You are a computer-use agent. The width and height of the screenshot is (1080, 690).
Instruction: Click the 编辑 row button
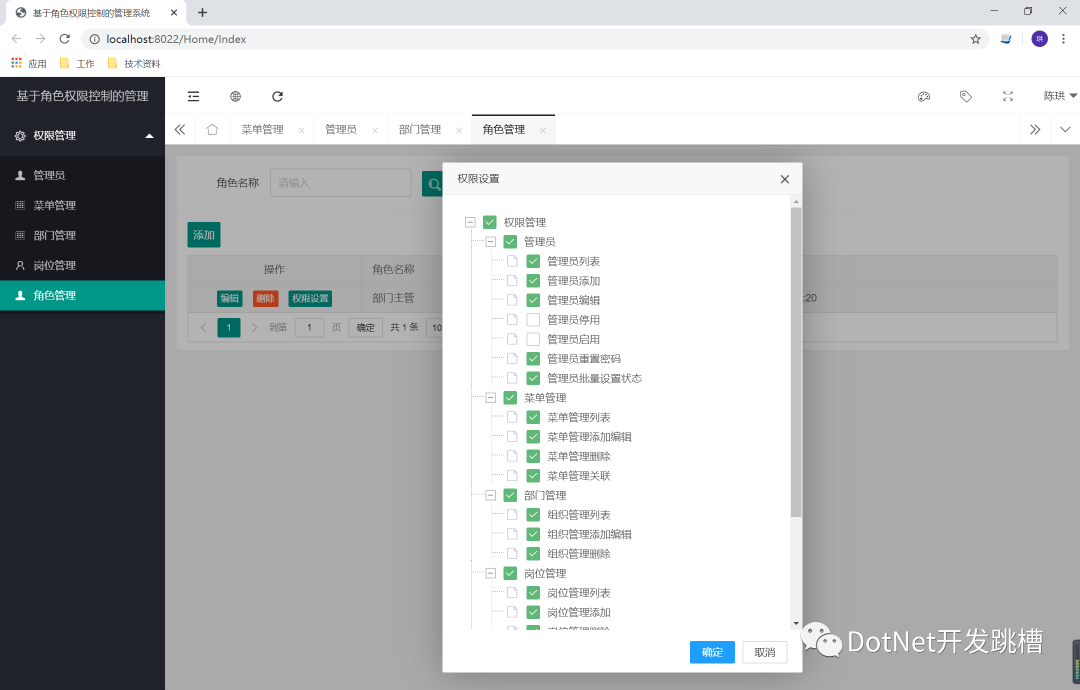click(229, 298)
